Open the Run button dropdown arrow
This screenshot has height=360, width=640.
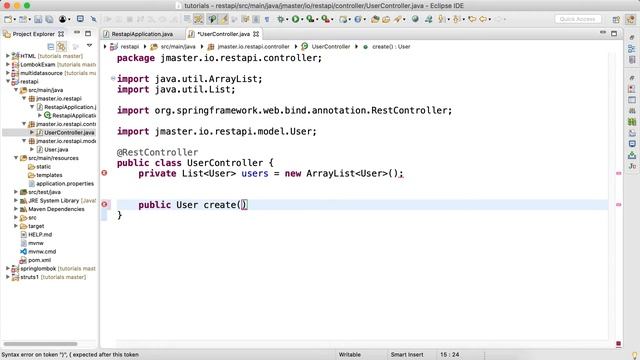[x=302, y=20]
